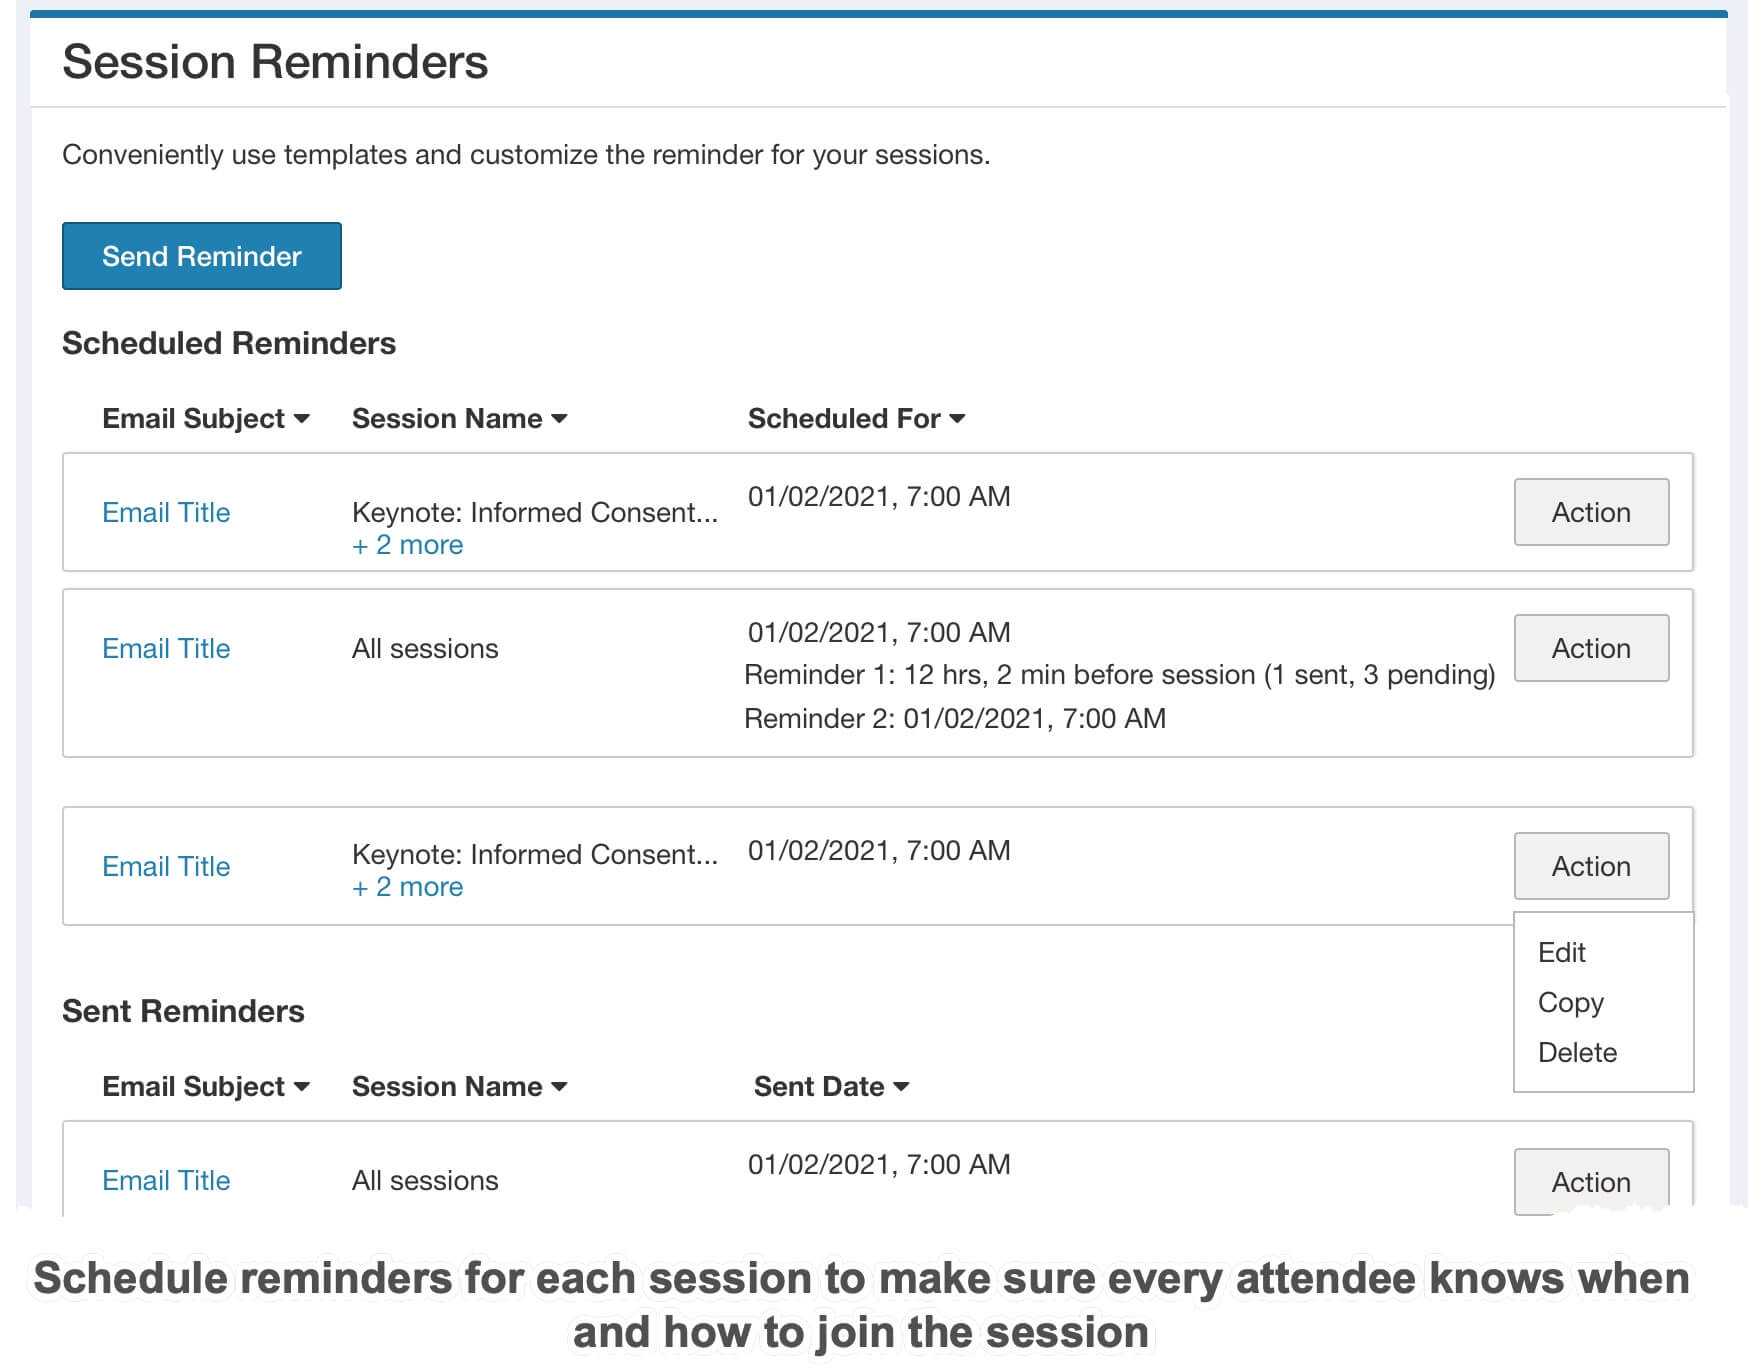Sort Scheduled Reminders by Email Subject
The width and height of the screenshot is (1748, 1370).
click(205, 418)
